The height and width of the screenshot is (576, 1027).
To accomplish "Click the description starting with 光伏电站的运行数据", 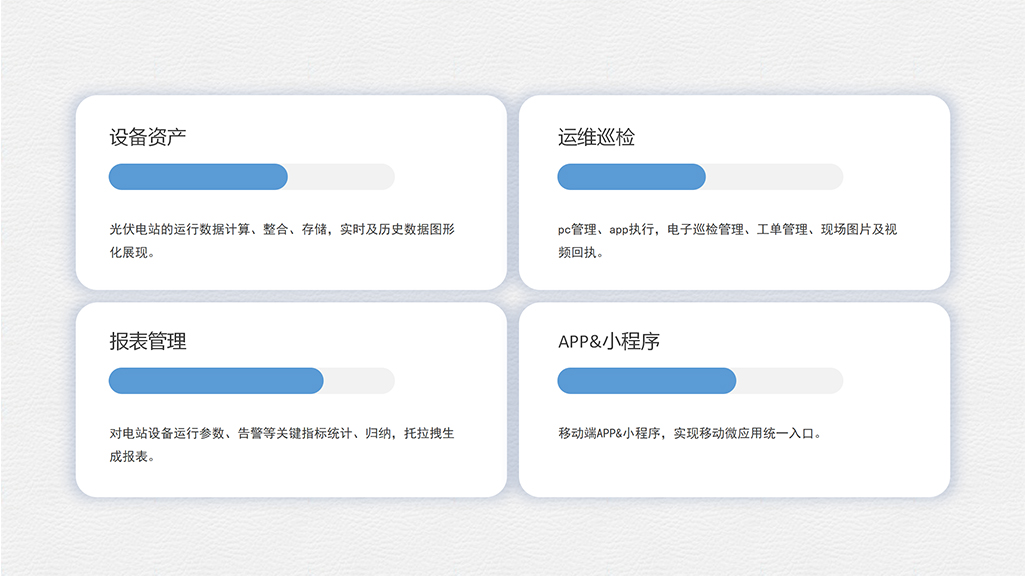I will [282, 240].
